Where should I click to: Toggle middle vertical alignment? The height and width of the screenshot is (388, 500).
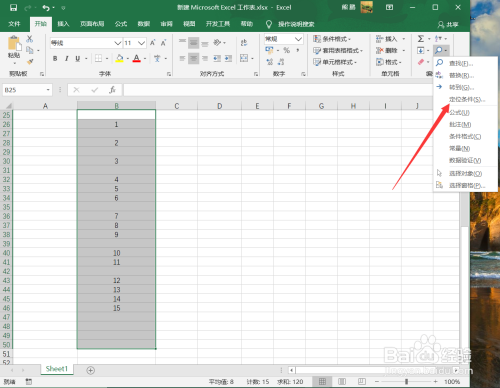click(x=194, y=42)
